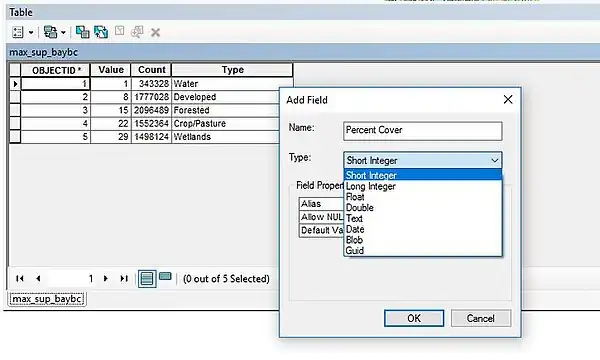Click the Alias property row
The height and width of the screenshot is (360, 600).
[321, 204]
